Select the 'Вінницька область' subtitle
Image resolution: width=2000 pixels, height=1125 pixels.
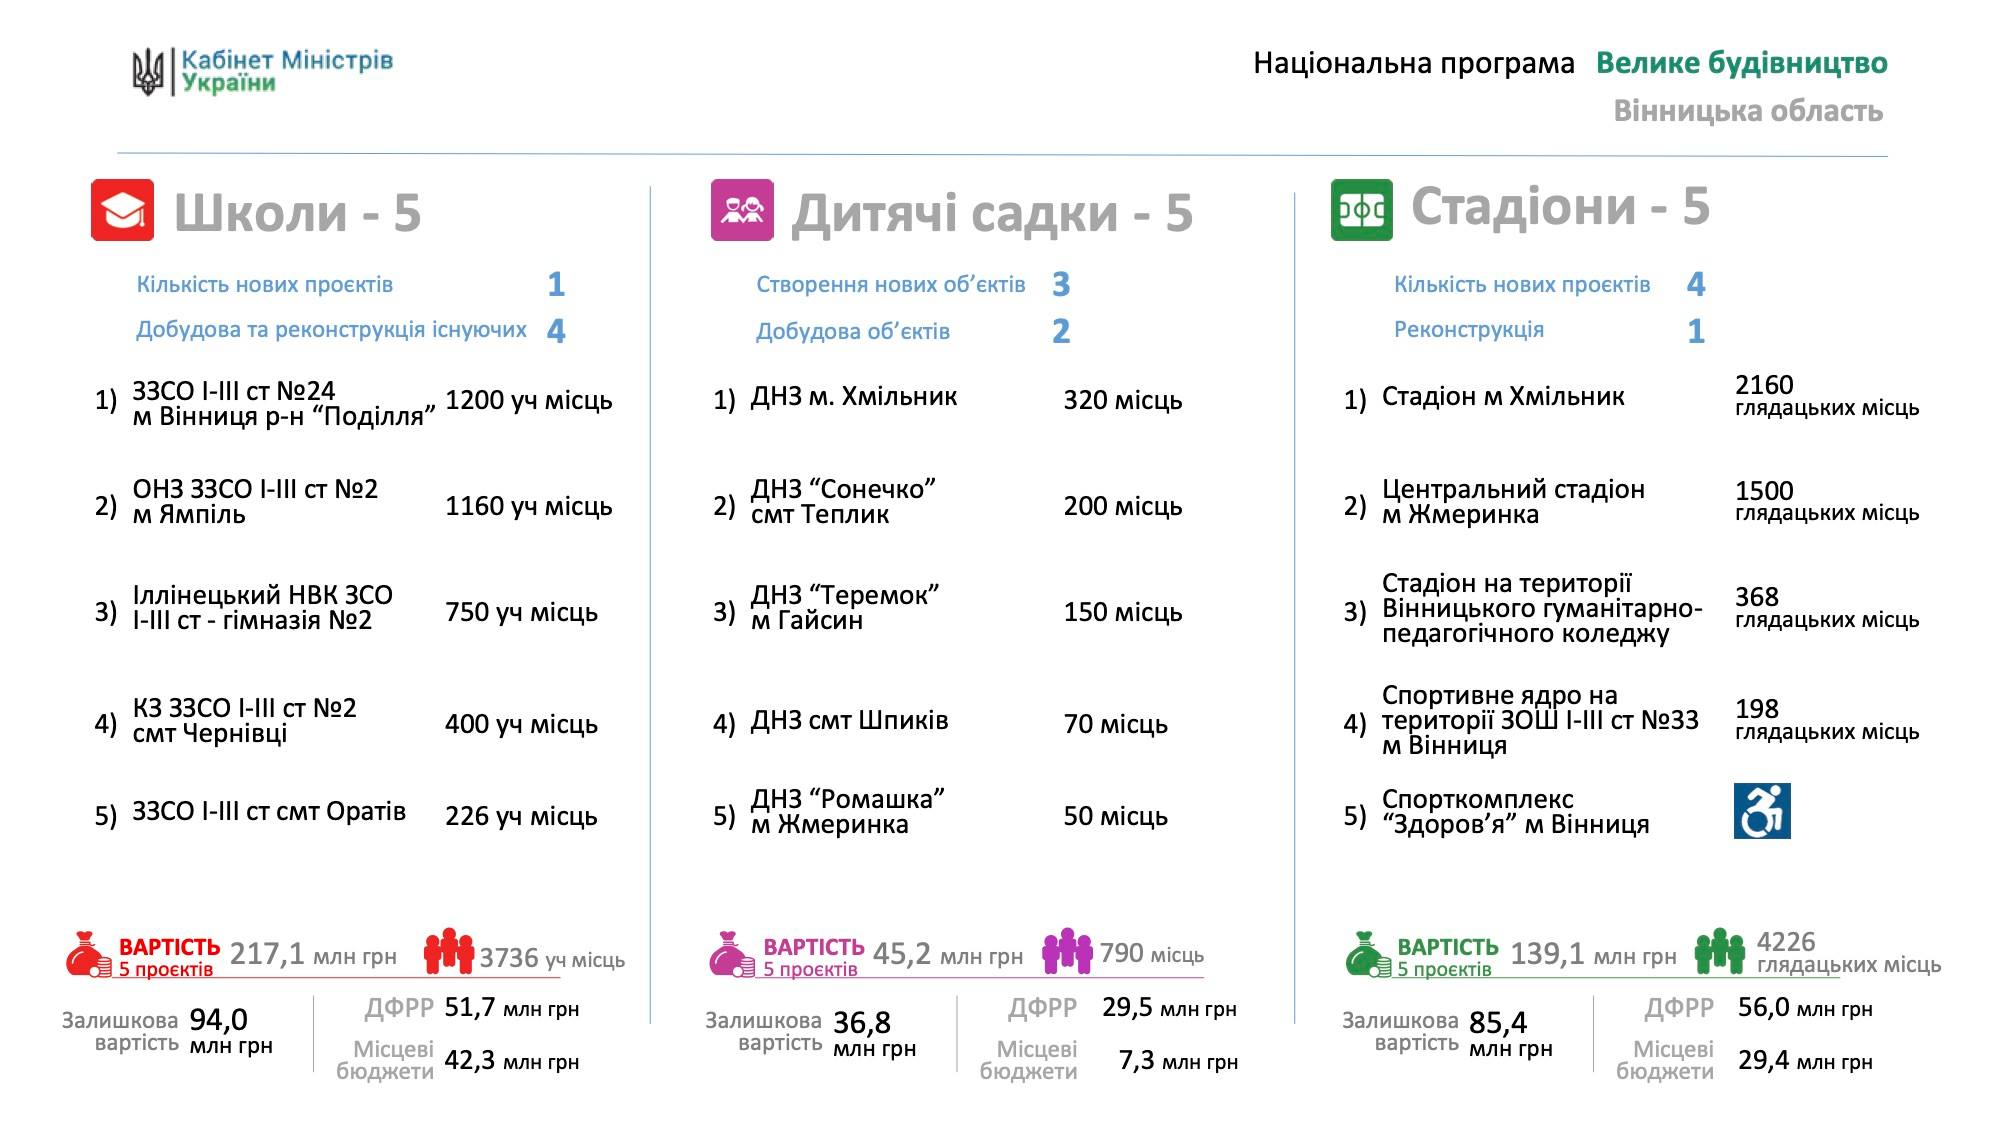click(x=1748, y=111)
